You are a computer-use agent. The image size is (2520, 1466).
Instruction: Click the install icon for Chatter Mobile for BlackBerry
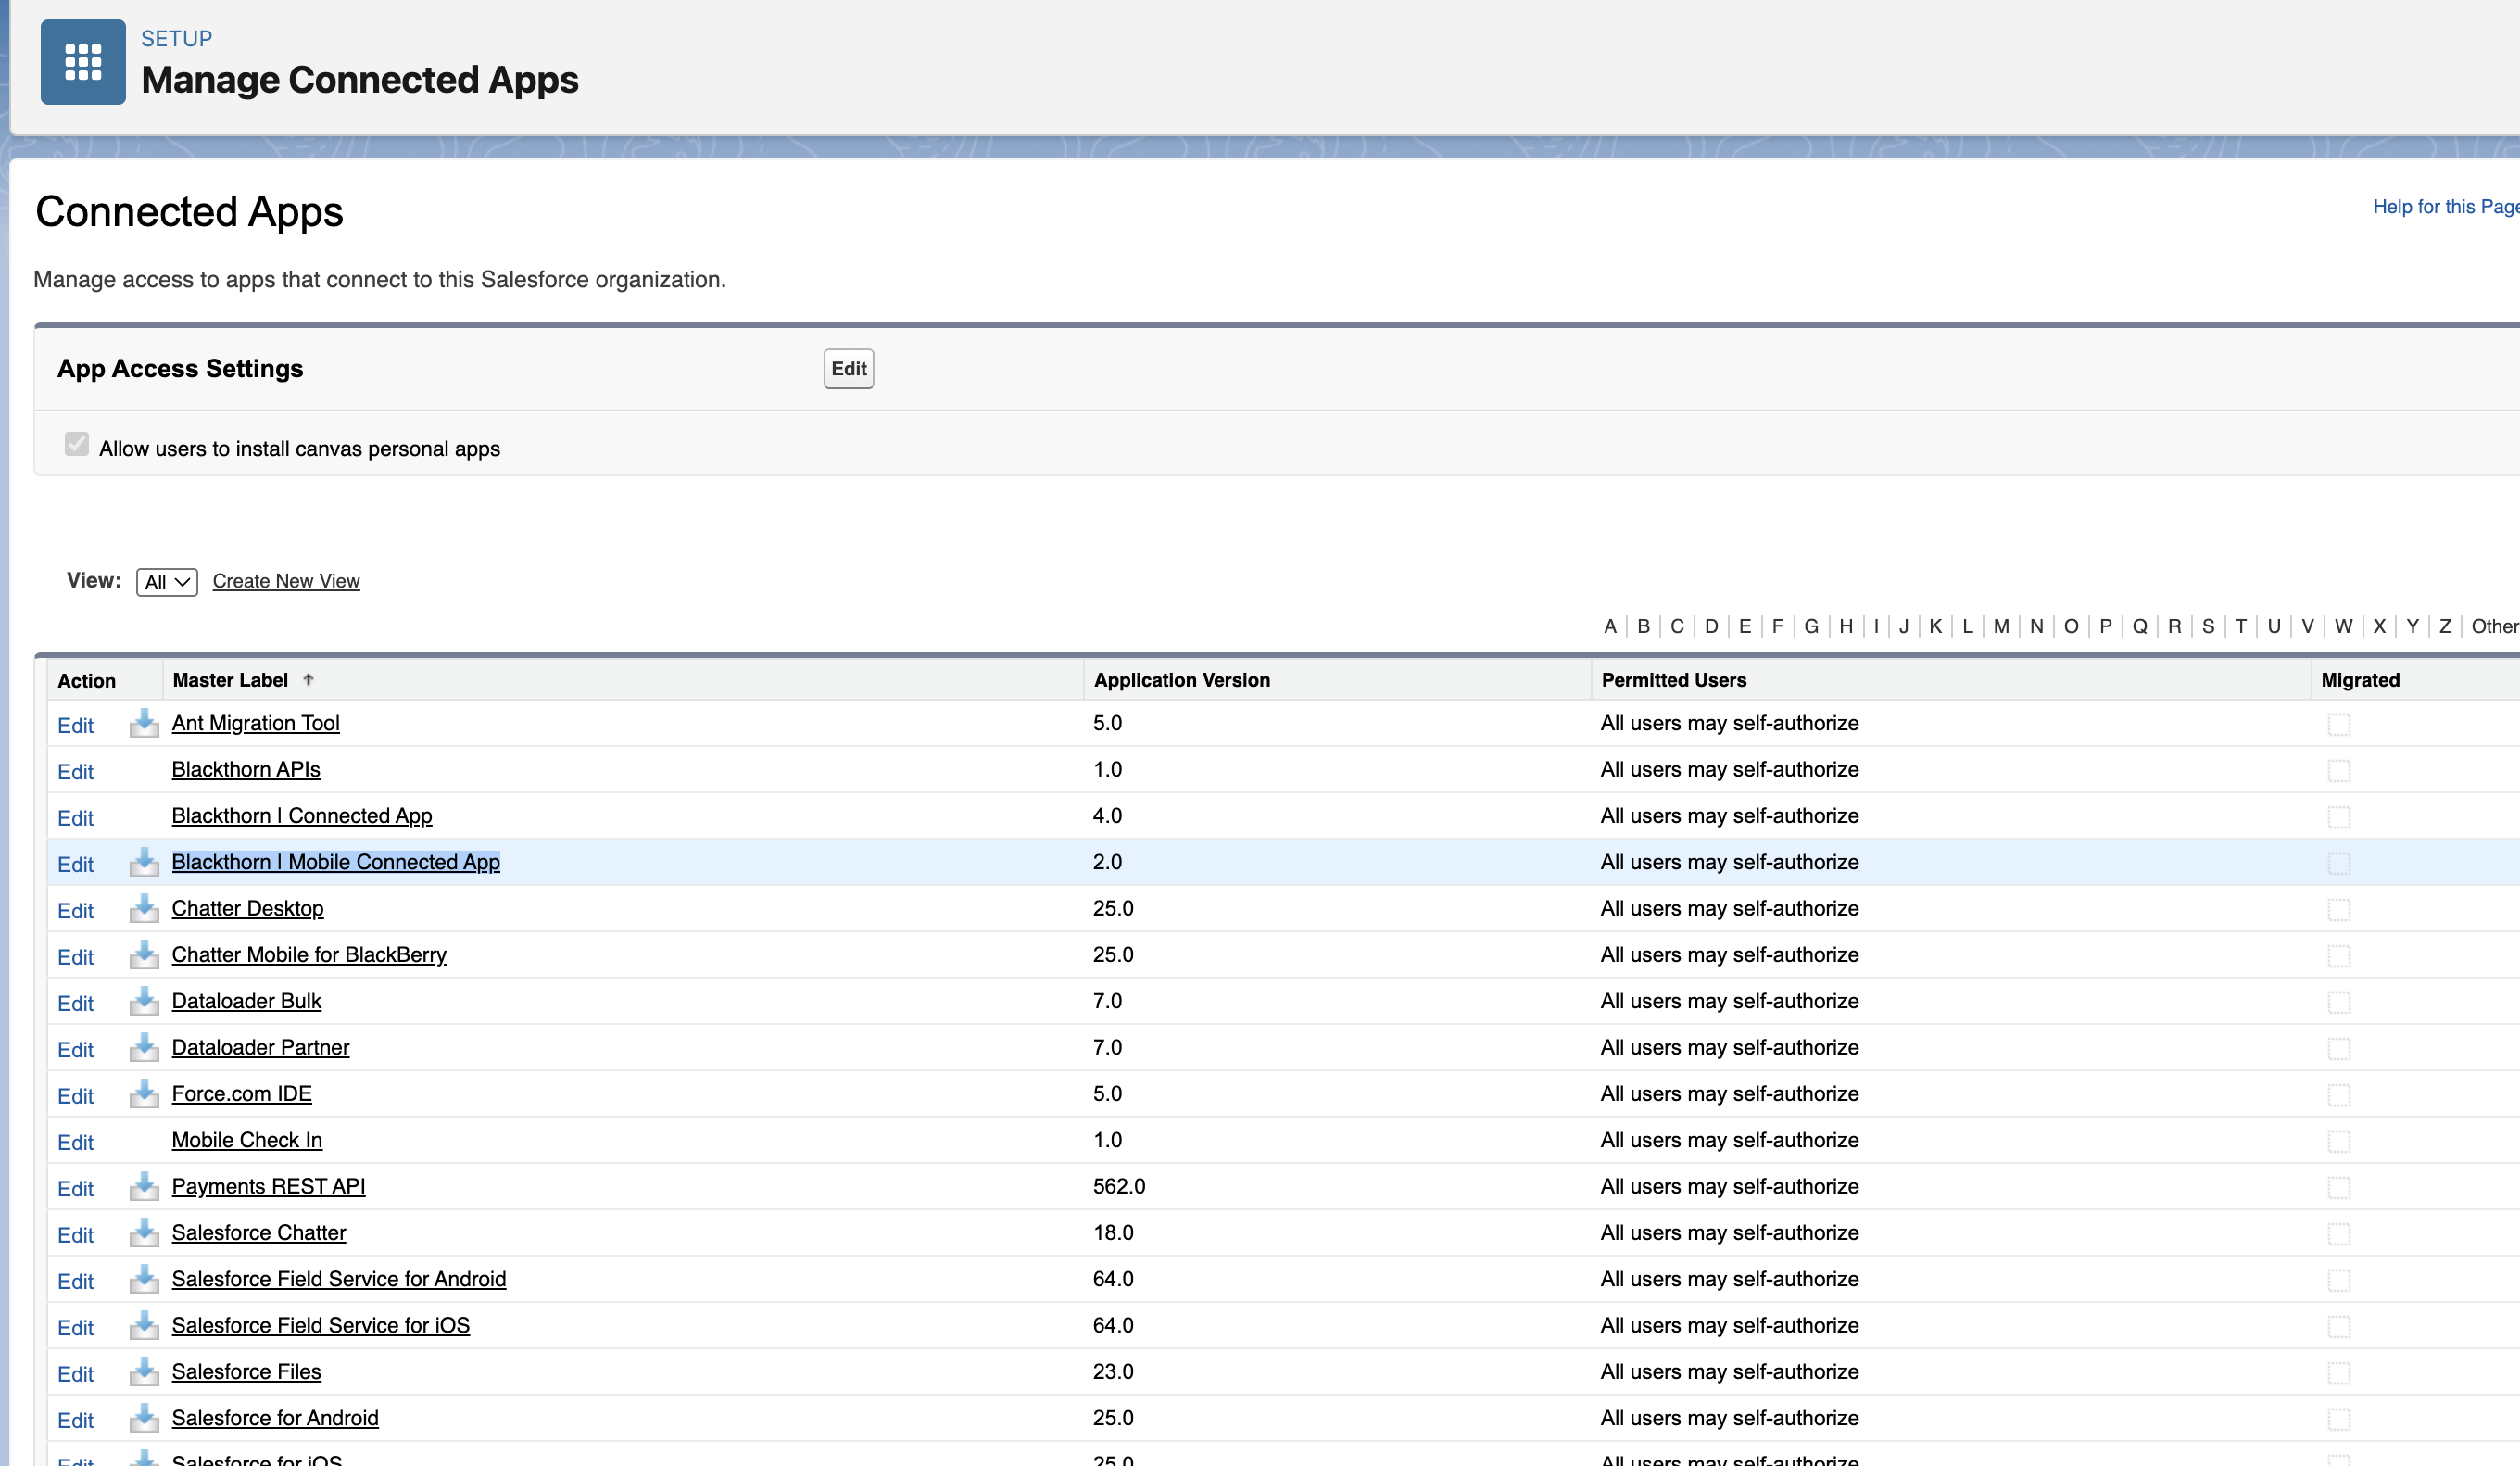tap(144, 955)
